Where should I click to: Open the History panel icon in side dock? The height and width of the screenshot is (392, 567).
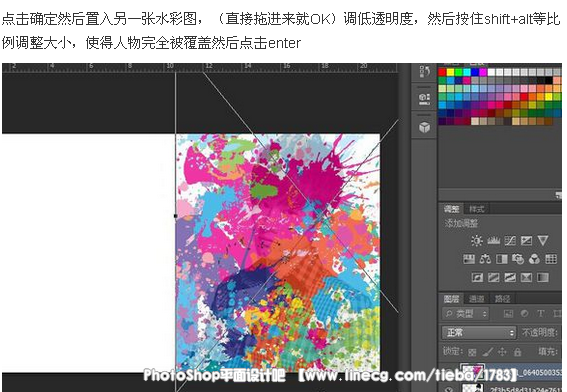pos(424,72)
